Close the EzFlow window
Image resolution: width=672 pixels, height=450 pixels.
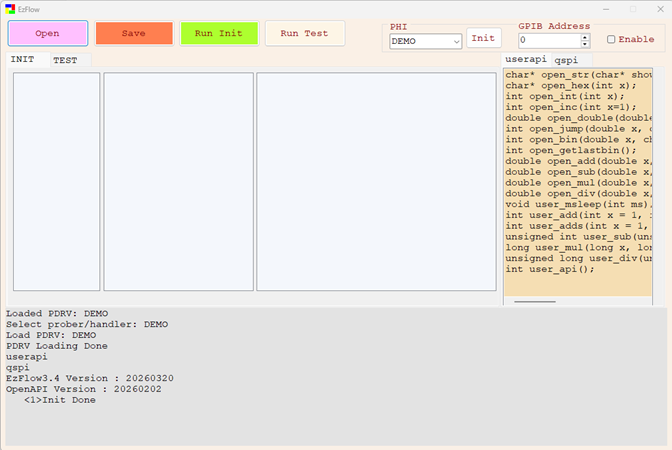tap(660, 9)
